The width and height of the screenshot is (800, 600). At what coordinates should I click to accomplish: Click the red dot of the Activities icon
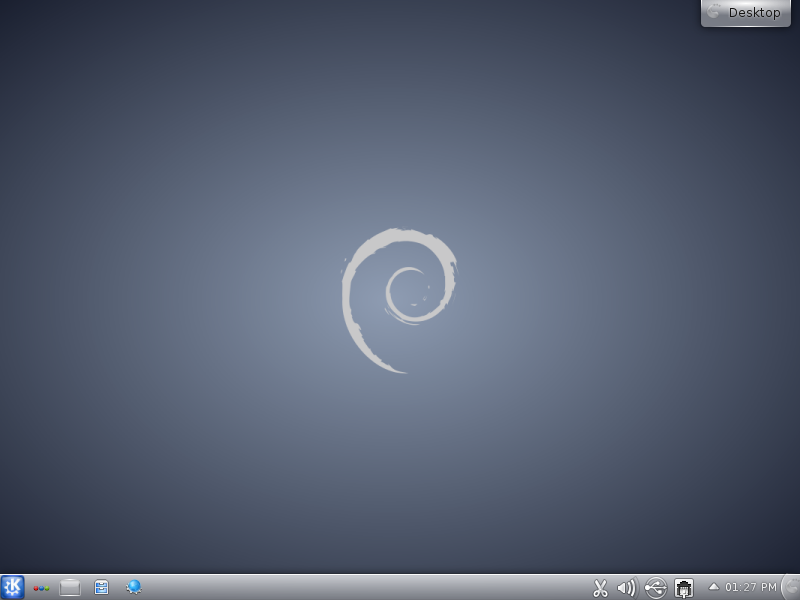(35, 588)
